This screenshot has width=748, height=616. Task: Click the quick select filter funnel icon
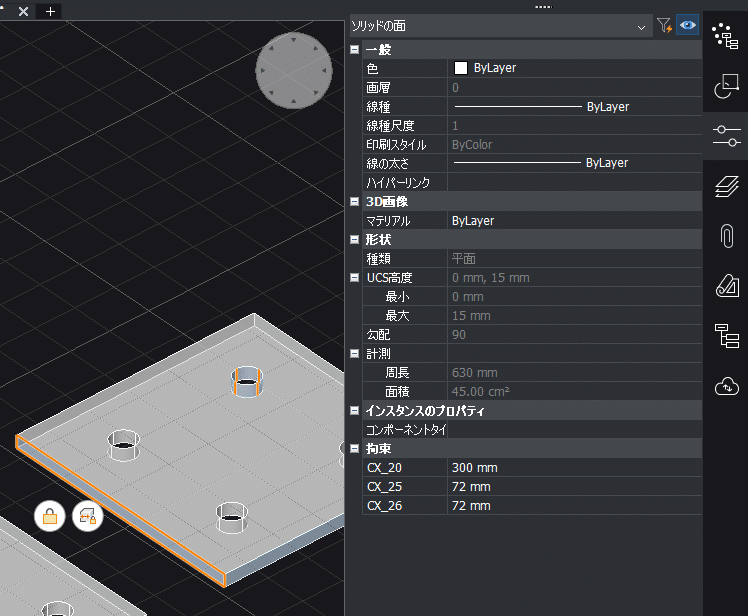pos(664,25)
